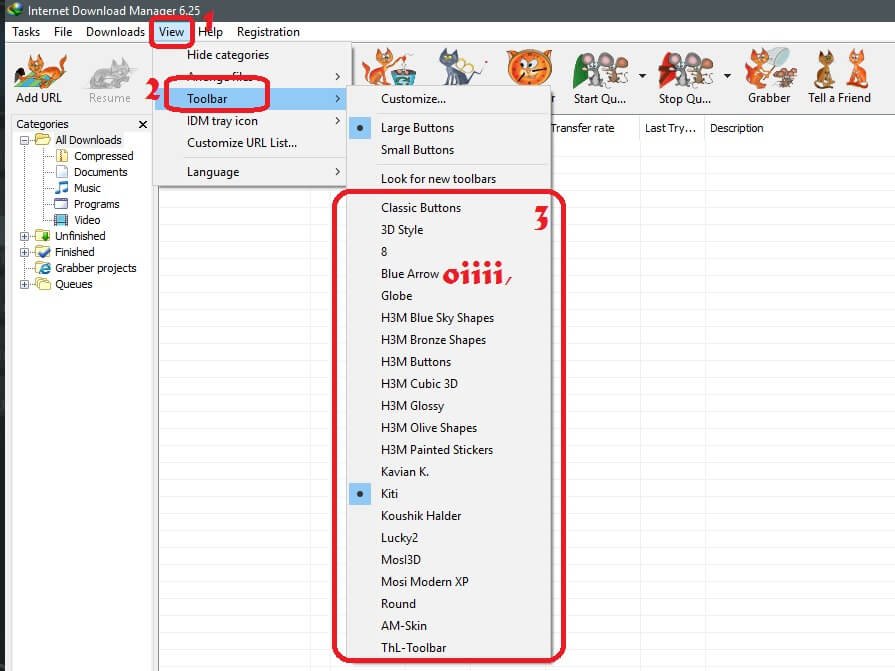This screenshot has height=671, width=895.
Task: Click the Start Queue mice icon
Action: pos(600,70)
